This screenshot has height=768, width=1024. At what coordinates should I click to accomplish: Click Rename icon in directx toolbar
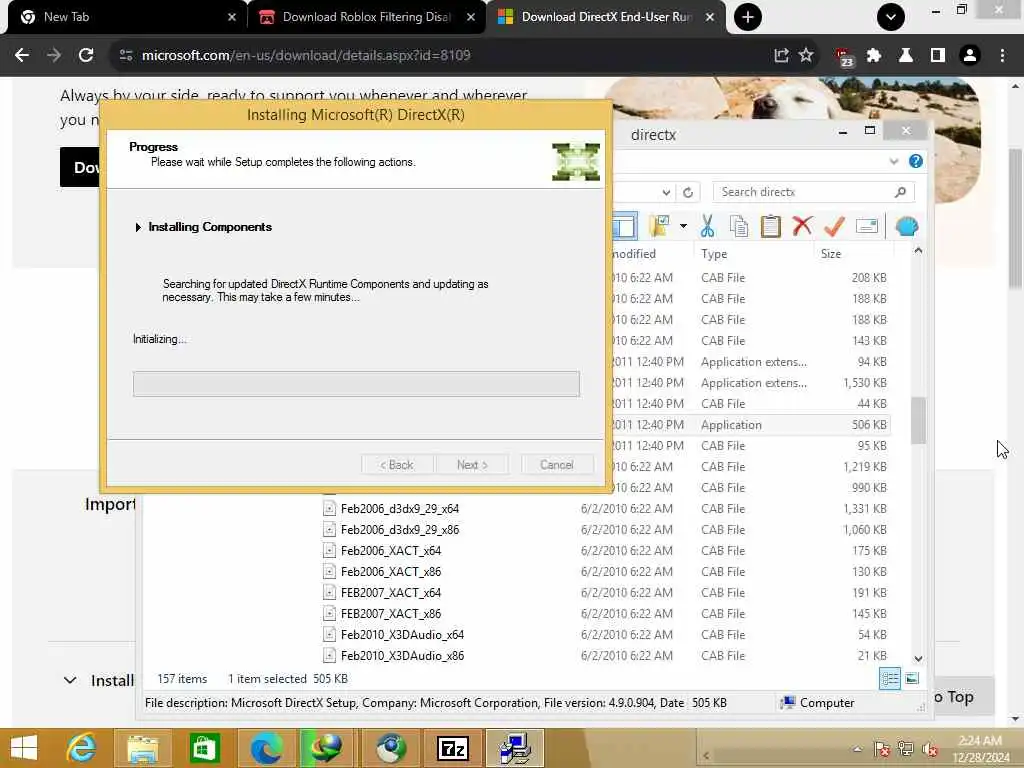point(867,226)
